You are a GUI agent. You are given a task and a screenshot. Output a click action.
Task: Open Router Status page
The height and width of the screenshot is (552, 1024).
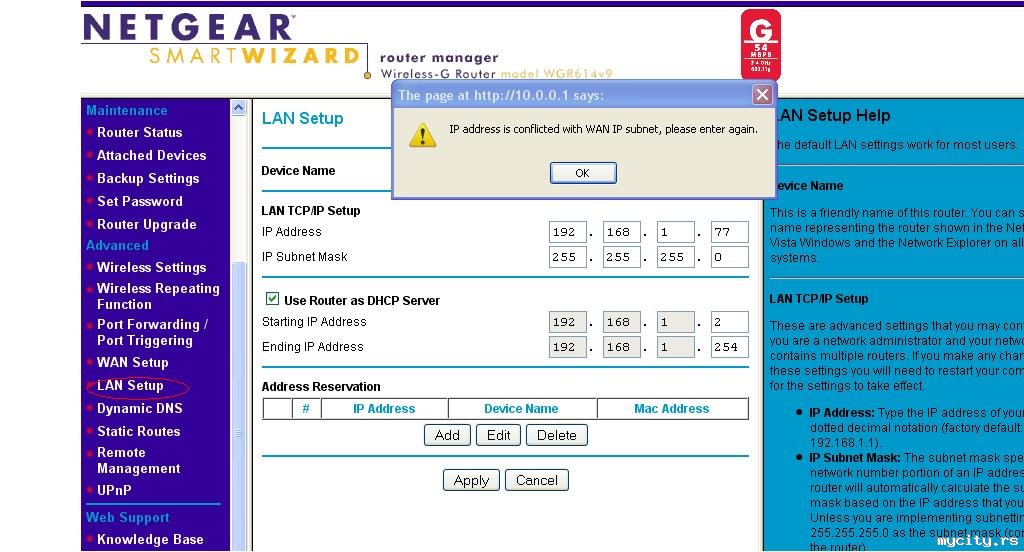139,132
